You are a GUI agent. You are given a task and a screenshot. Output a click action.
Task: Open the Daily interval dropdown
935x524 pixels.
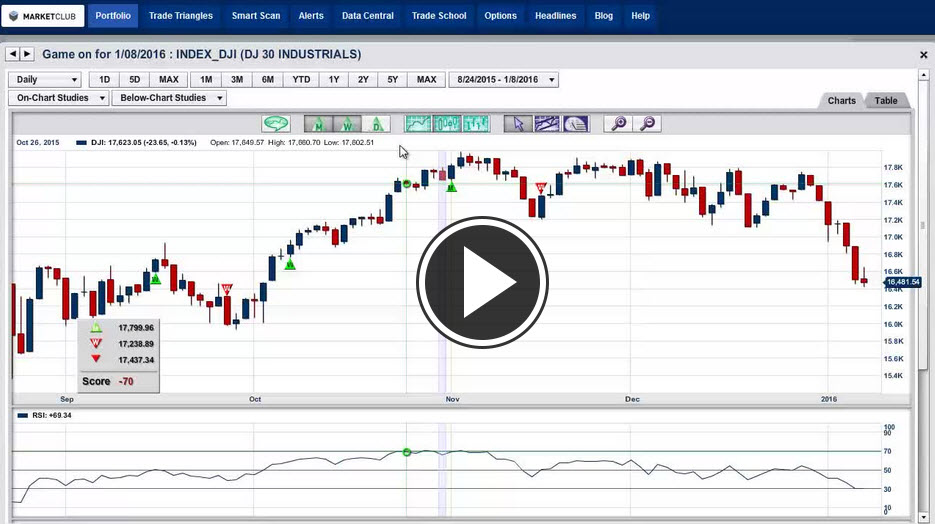tap(45, 80)
